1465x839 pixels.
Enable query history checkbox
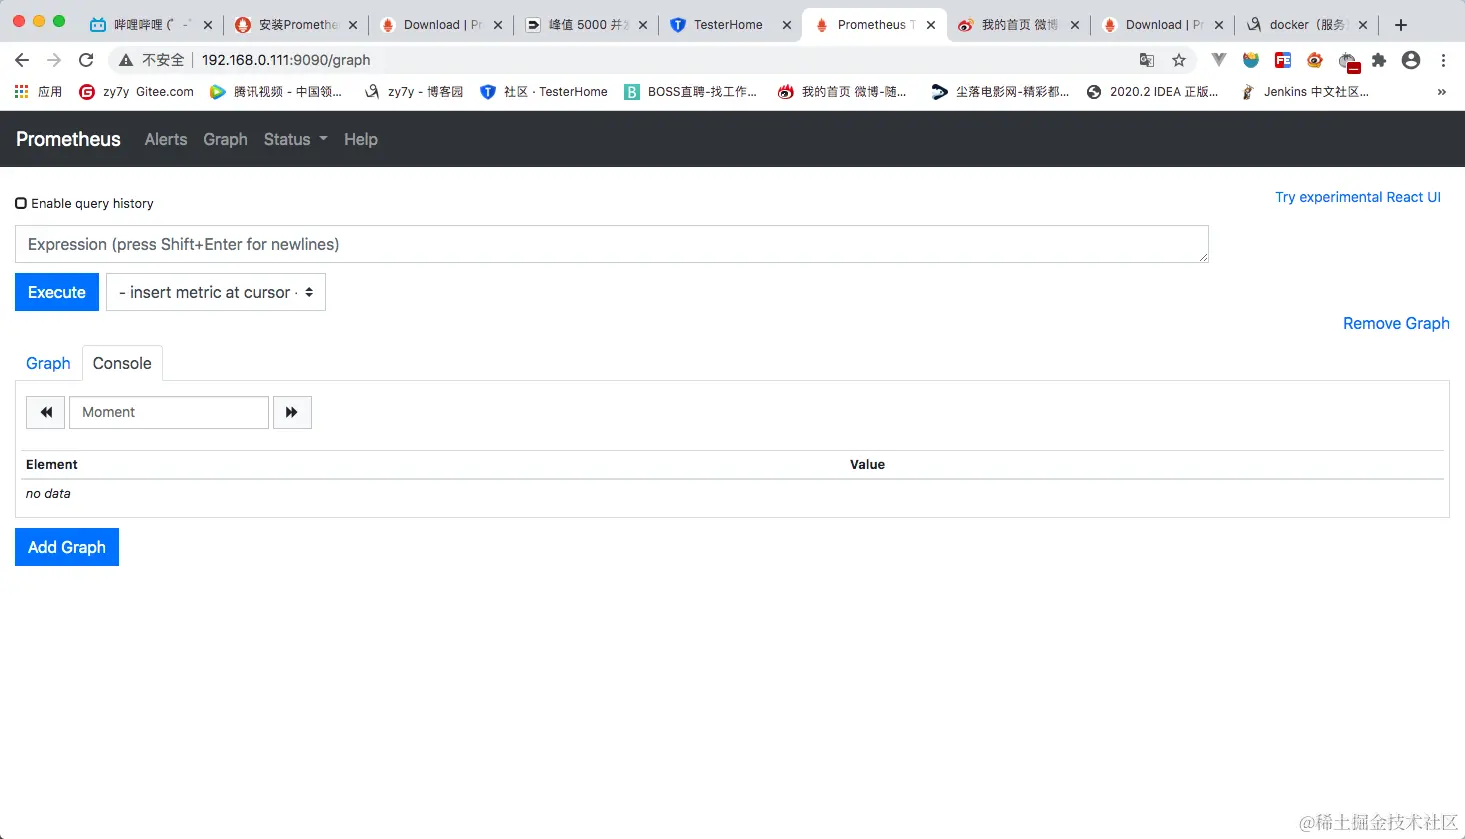pos(21,203)
